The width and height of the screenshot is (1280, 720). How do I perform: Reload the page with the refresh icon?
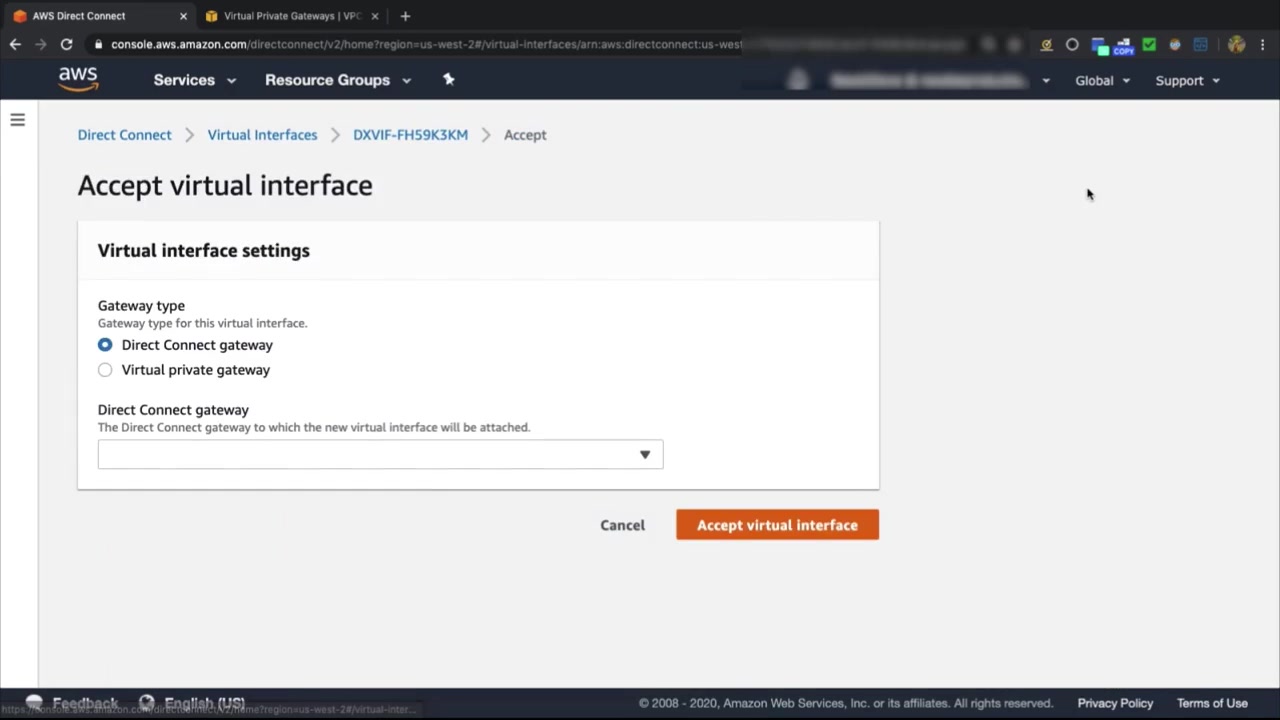[x=66, y=44]
